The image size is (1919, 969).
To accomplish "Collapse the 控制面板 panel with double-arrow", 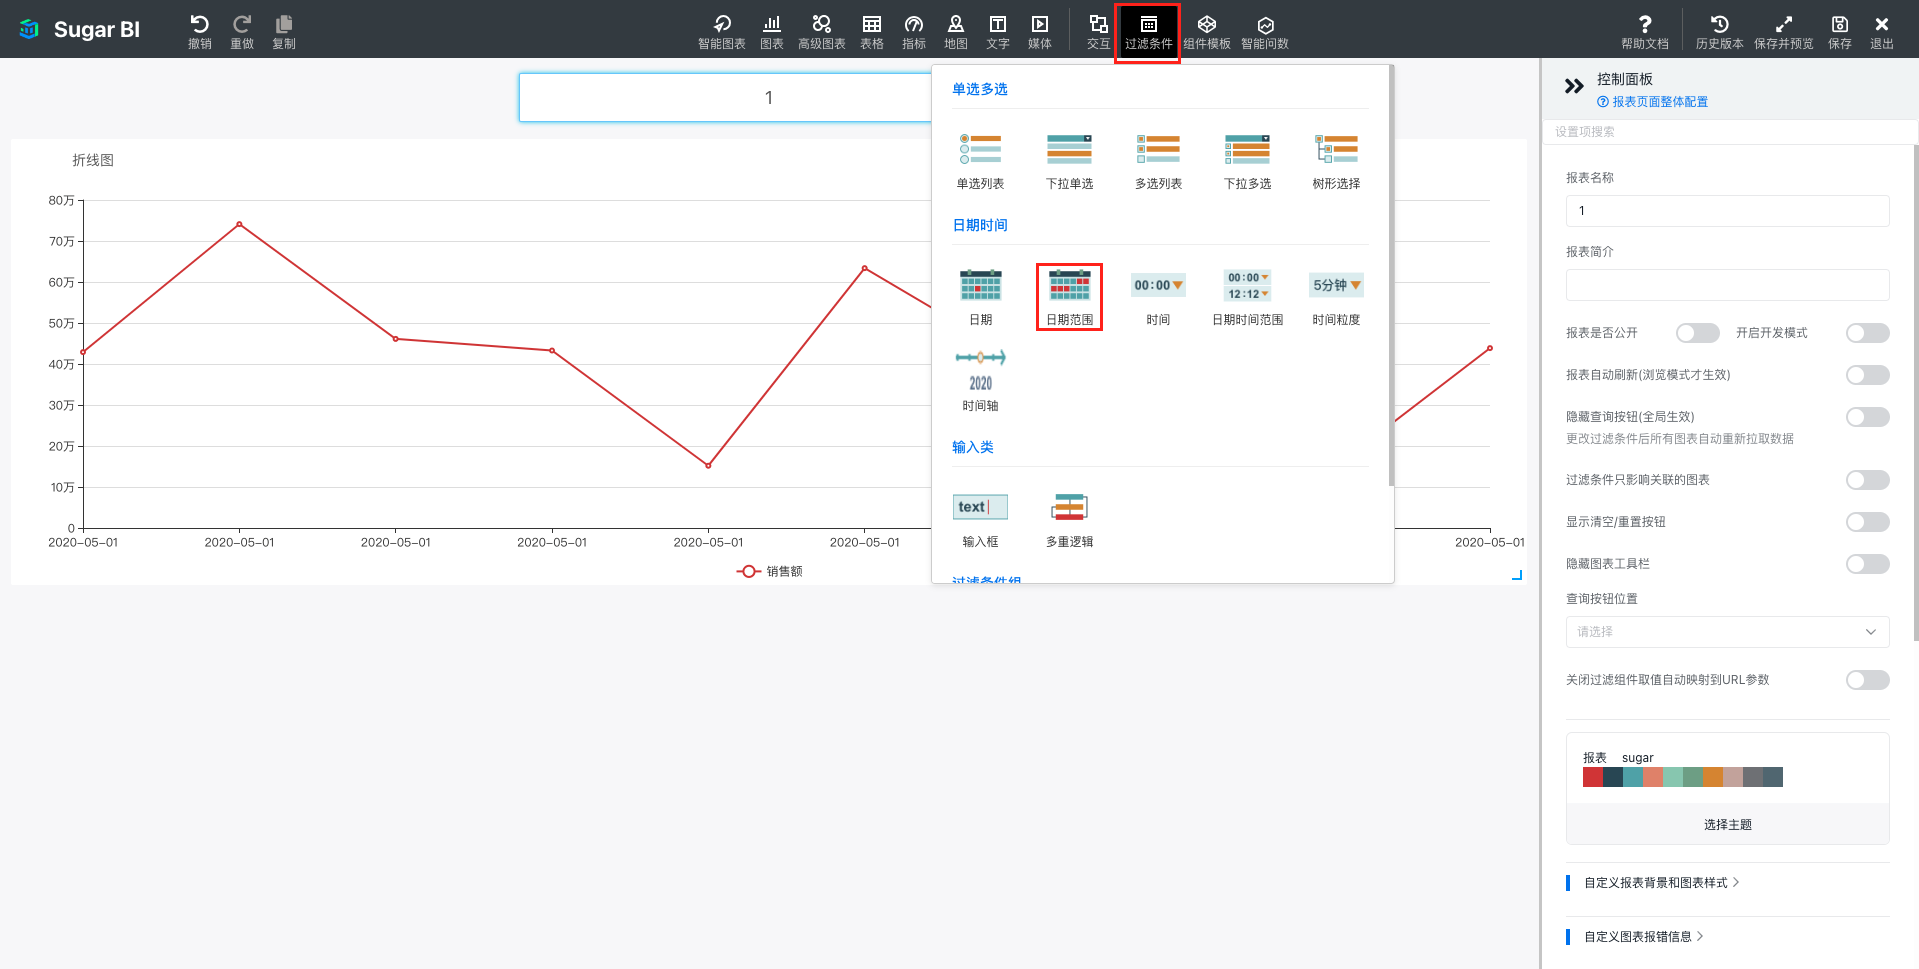I will pyautogui.click(x=1574, y=86).
